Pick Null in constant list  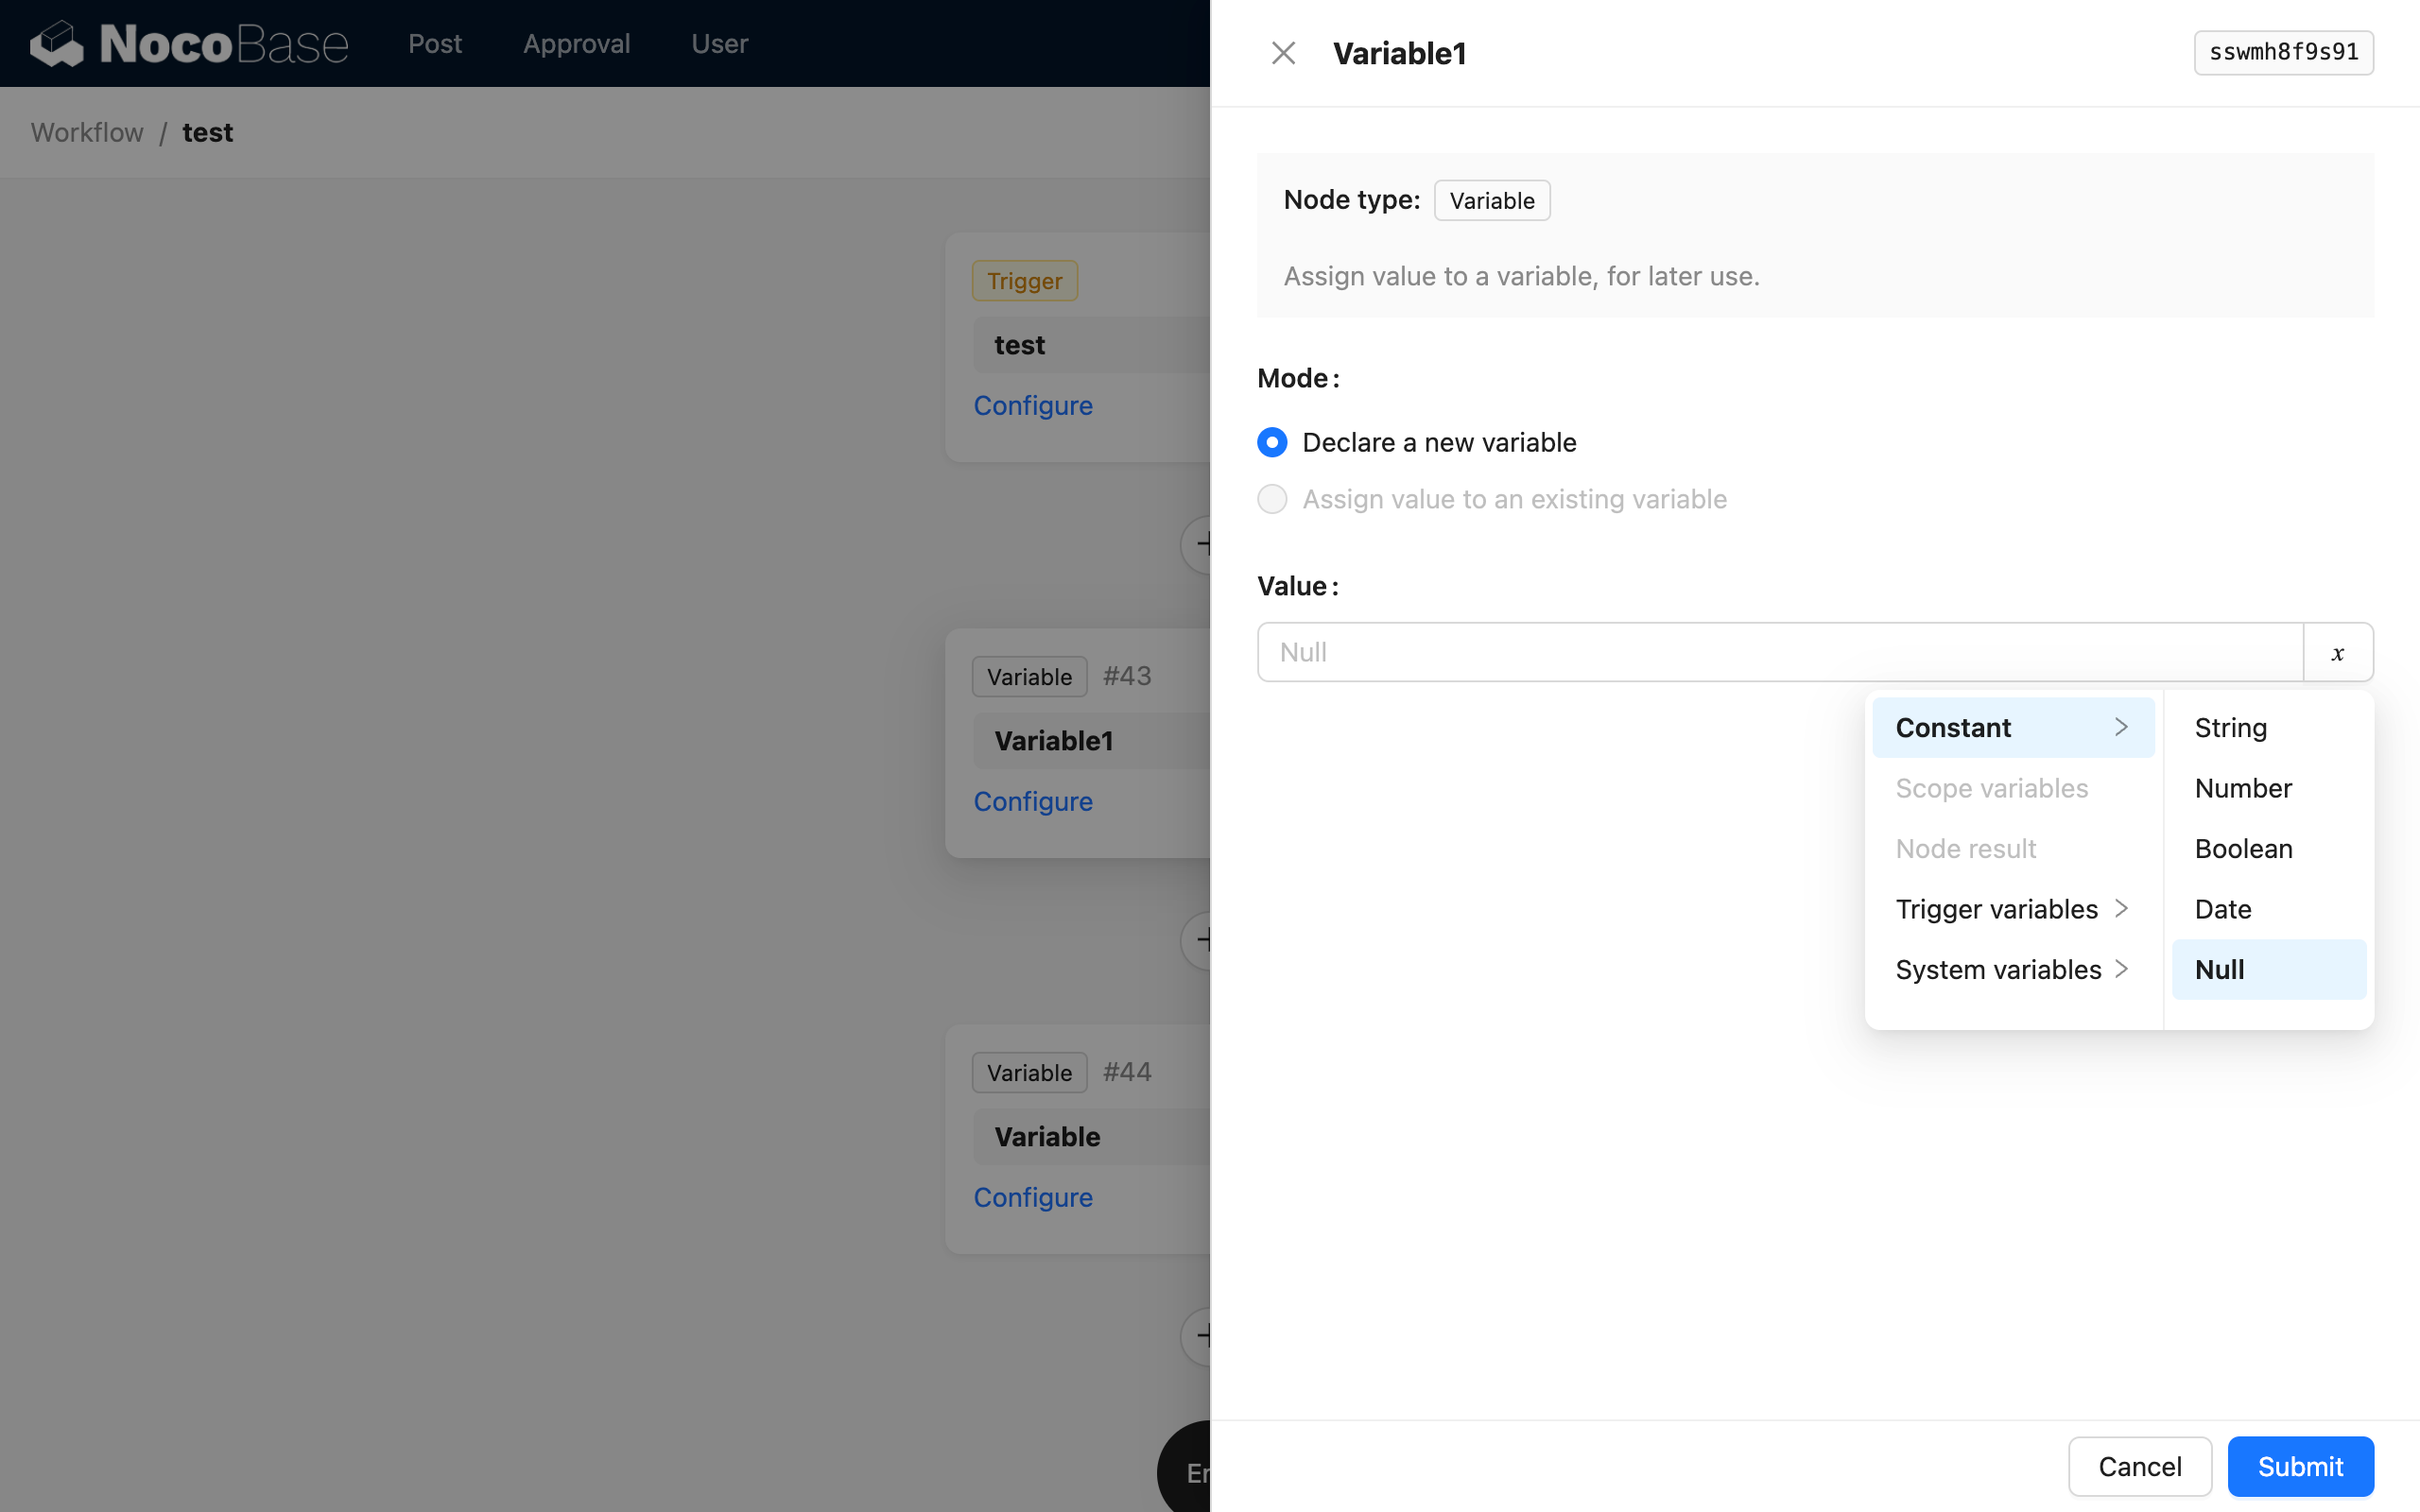(2220, 970)
